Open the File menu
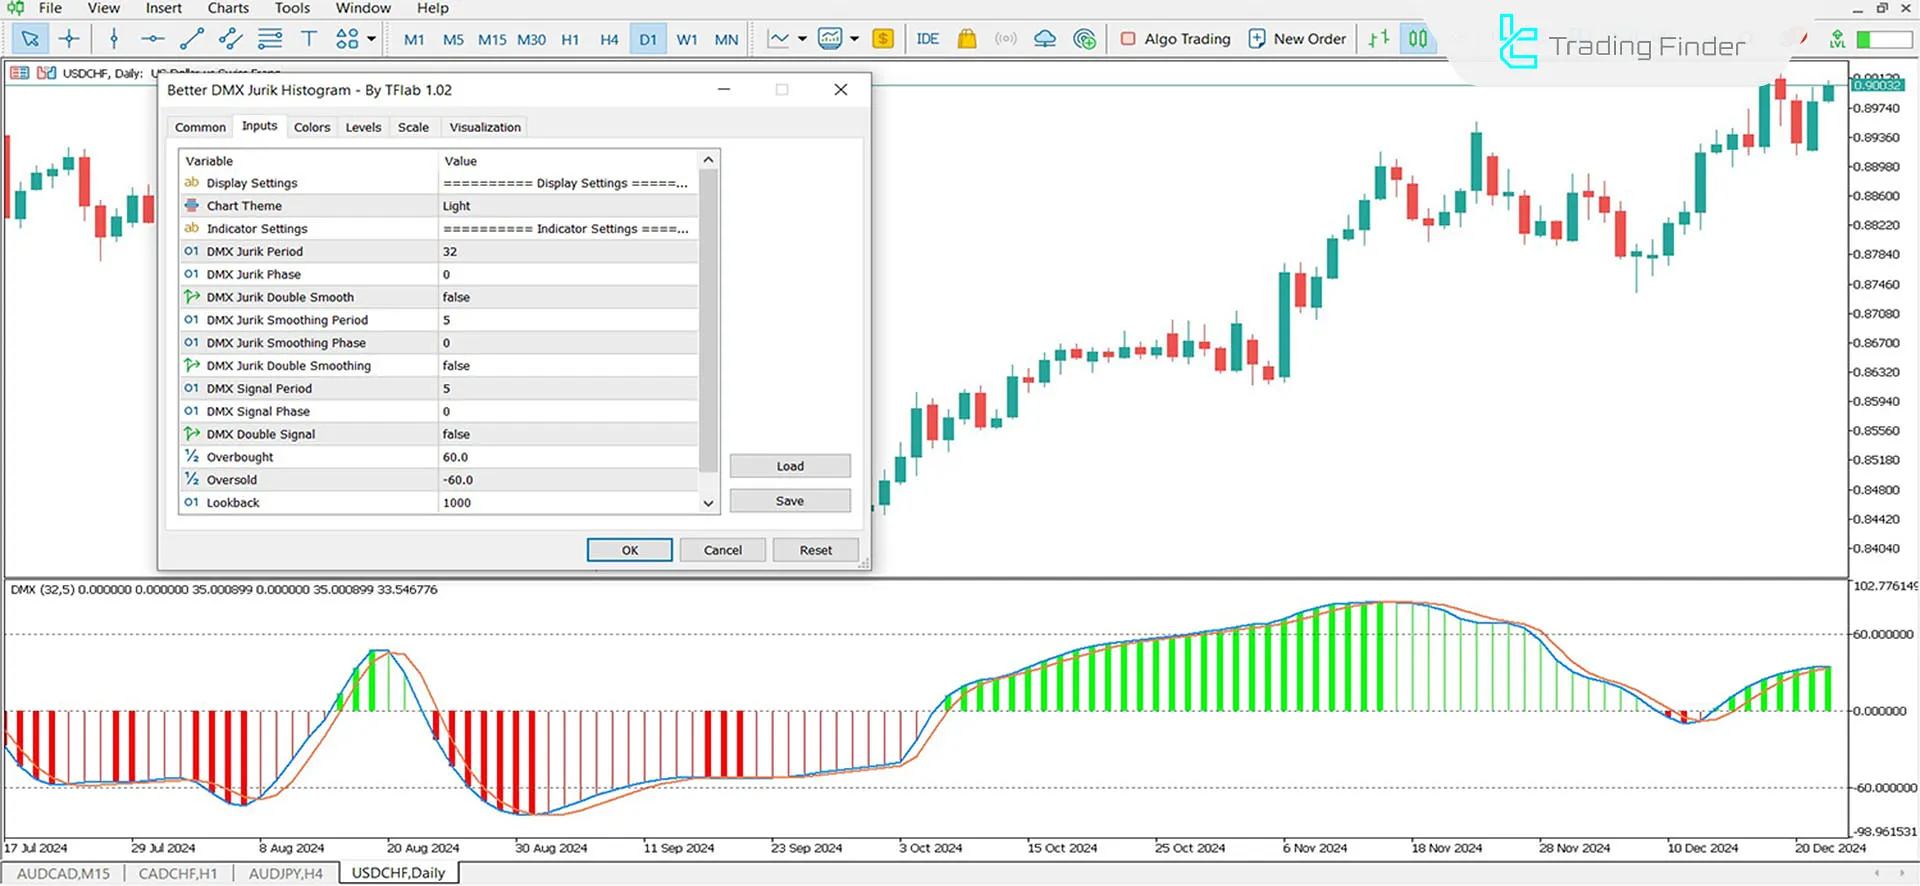 (50, 8)
